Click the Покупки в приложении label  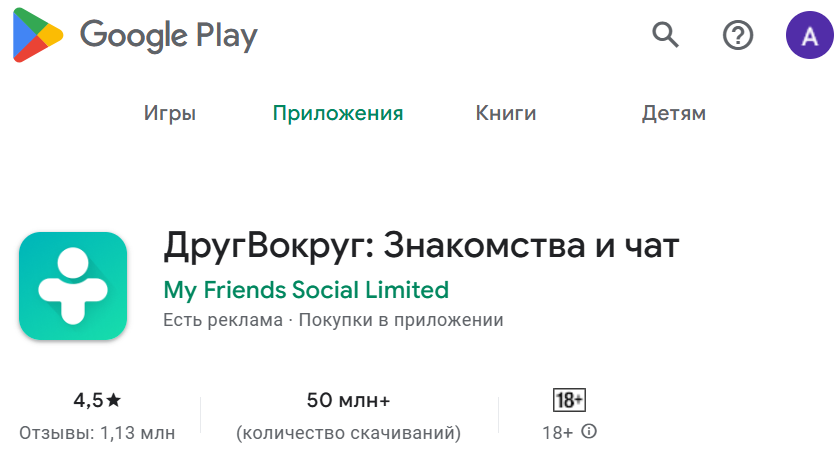401,320
